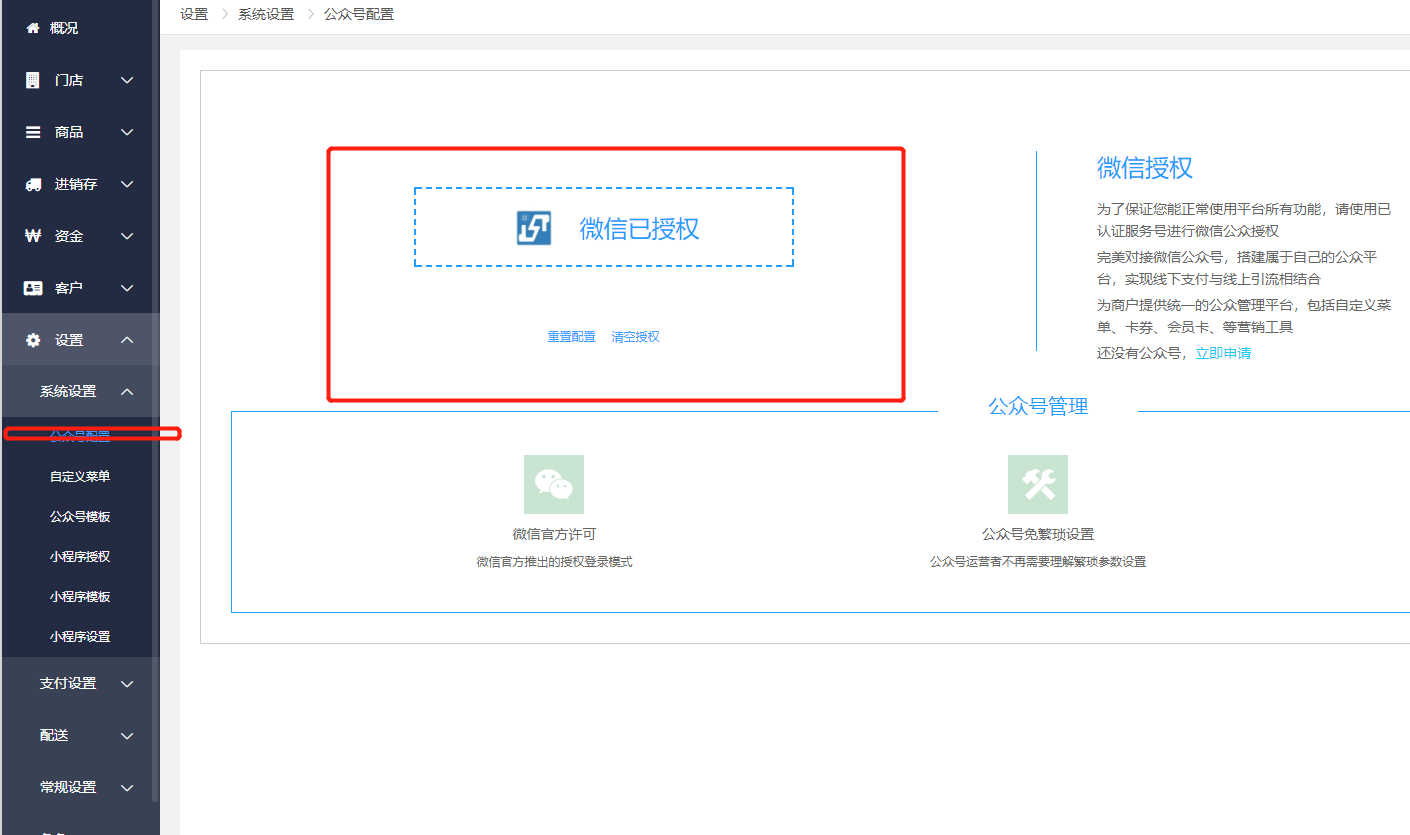Image resolution: width=1410 pixels, height=835 pixels.
Task: Collapse the 系统设置 submenu chevron
Action: point(127,392)
